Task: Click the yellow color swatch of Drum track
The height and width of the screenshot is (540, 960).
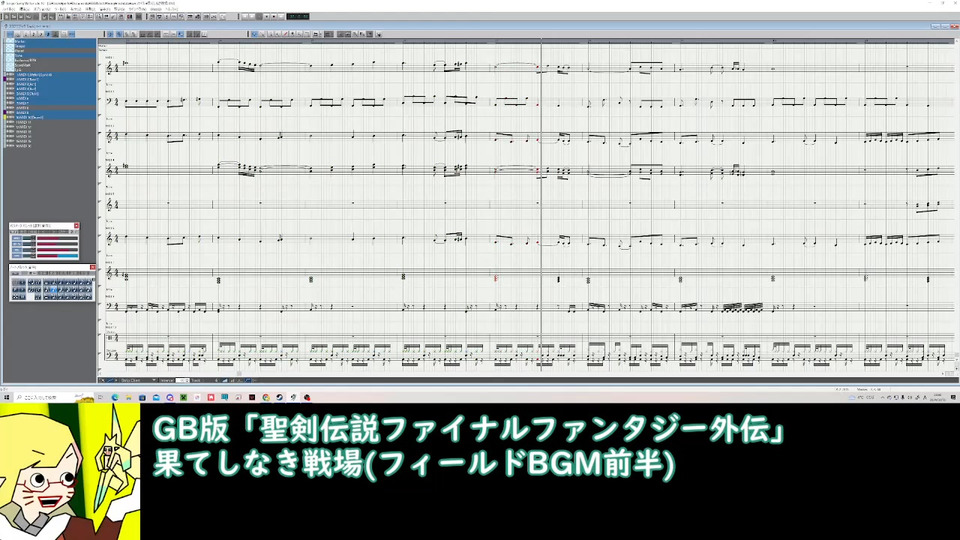Action: [x=5, y=117]
